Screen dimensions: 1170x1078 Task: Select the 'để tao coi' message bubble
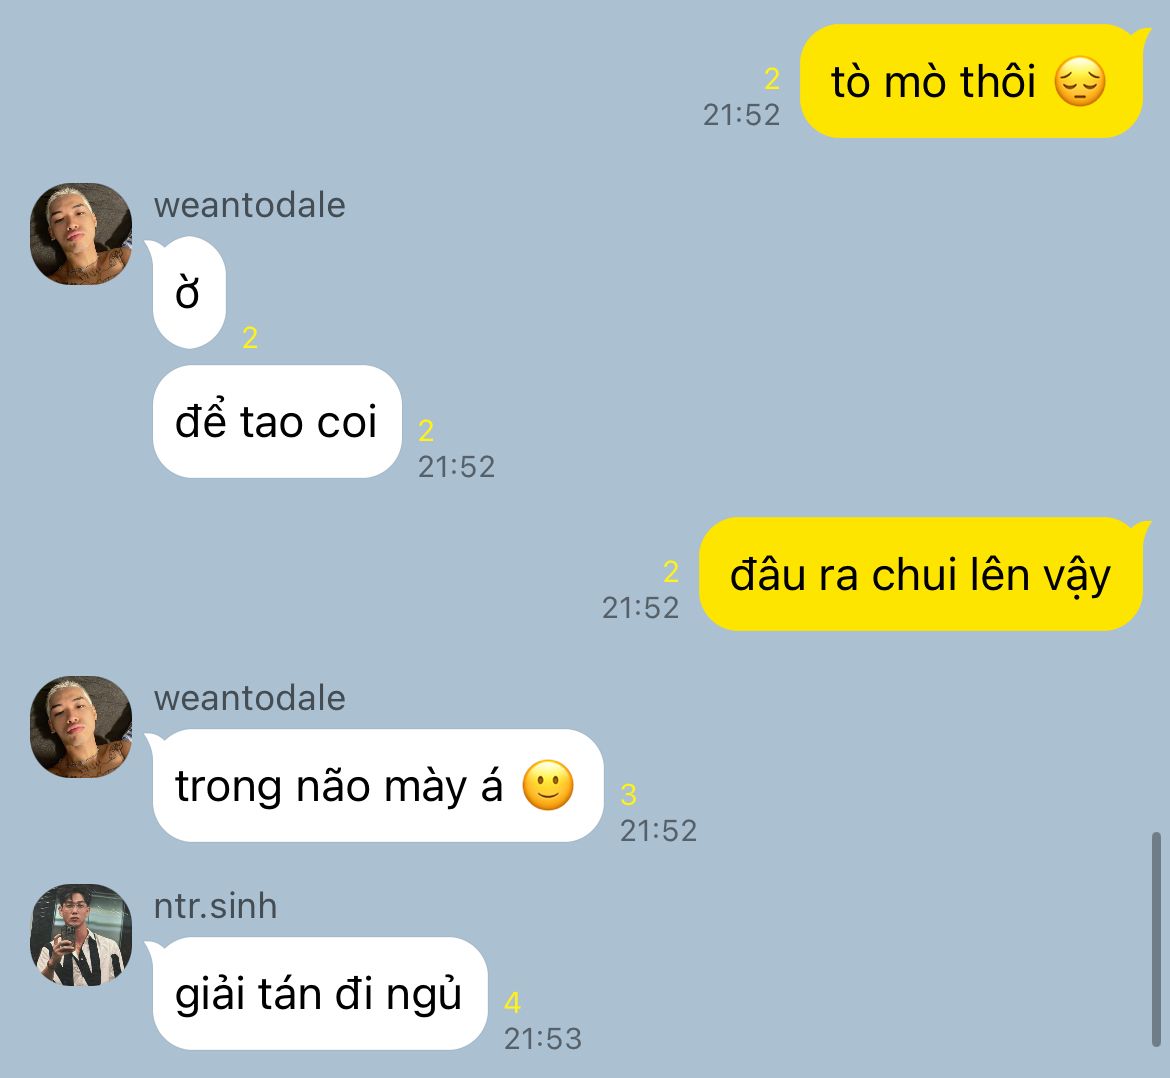(277, 422)
